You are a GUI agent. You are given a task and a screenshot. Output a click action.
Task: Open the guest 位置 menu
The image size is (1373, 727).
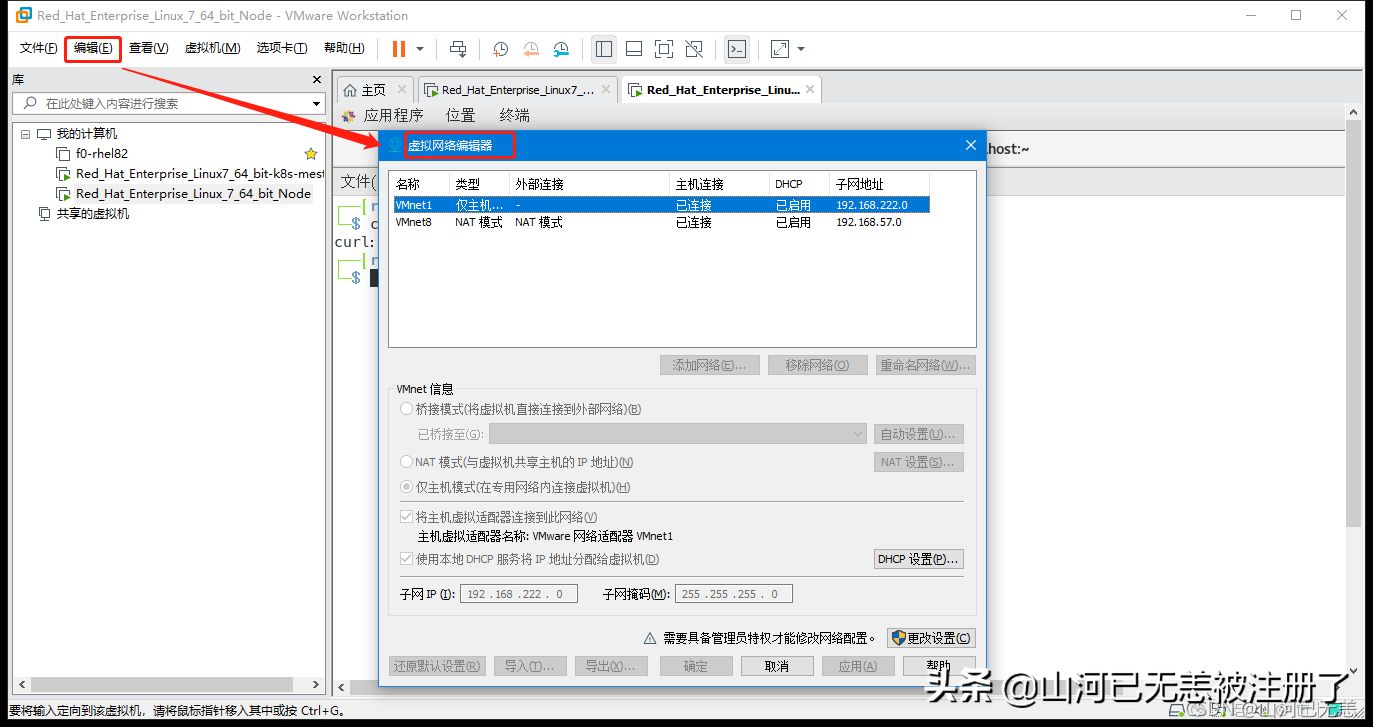point(461,115)
